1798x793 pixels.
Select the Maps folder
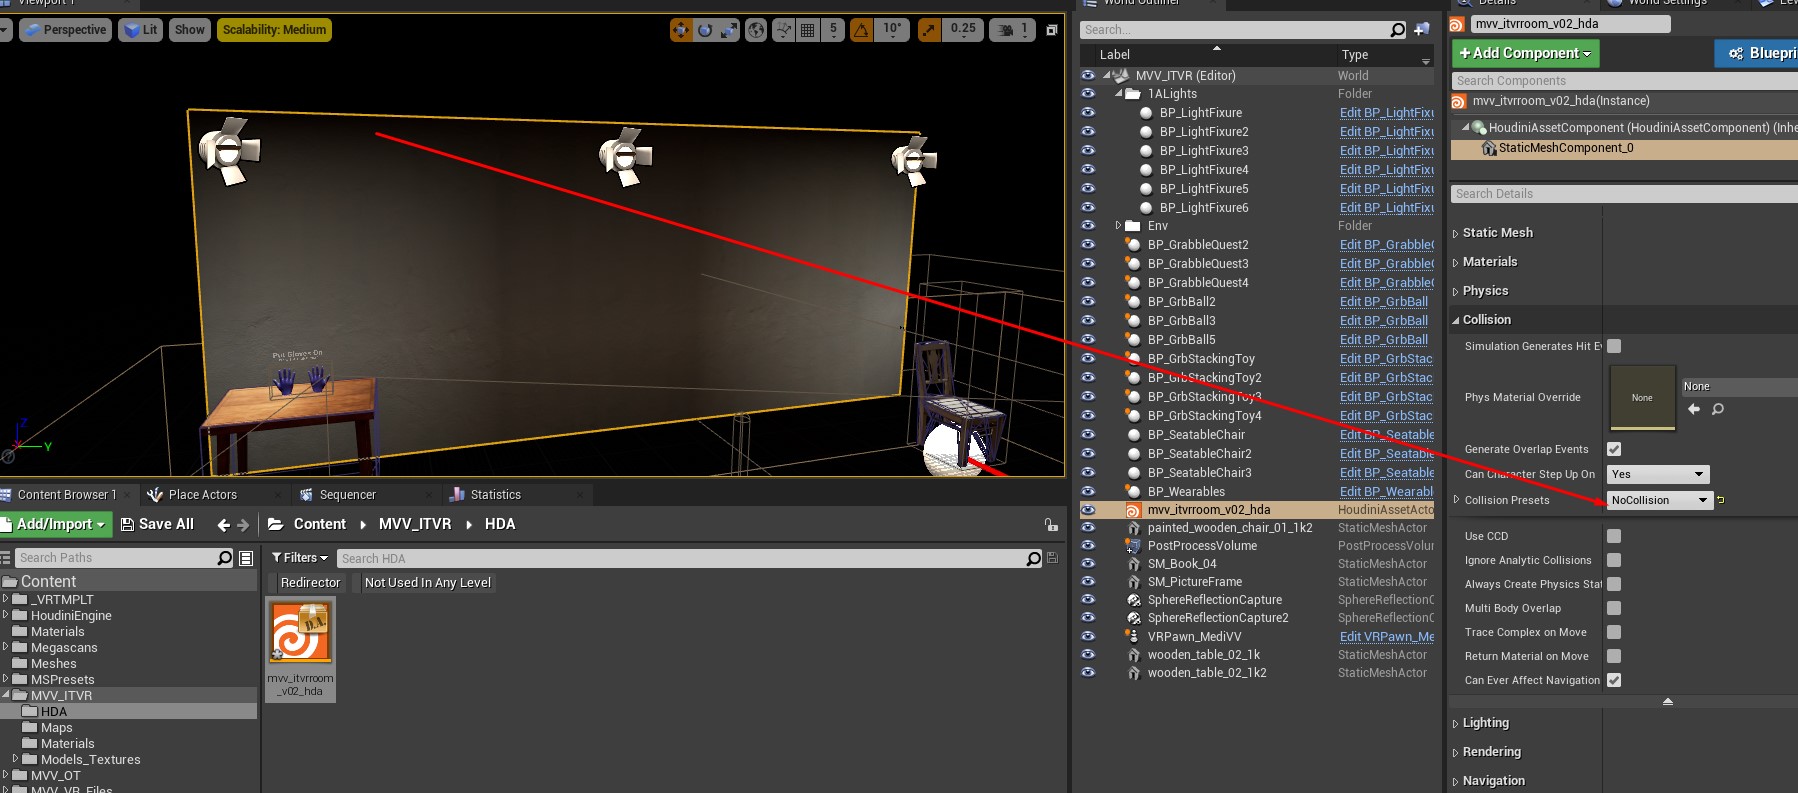[x=56, y=728]
